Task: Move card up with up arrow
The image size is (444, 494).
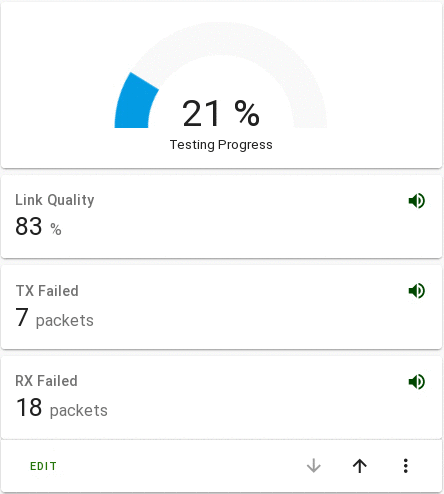Action: pos(360,466)
